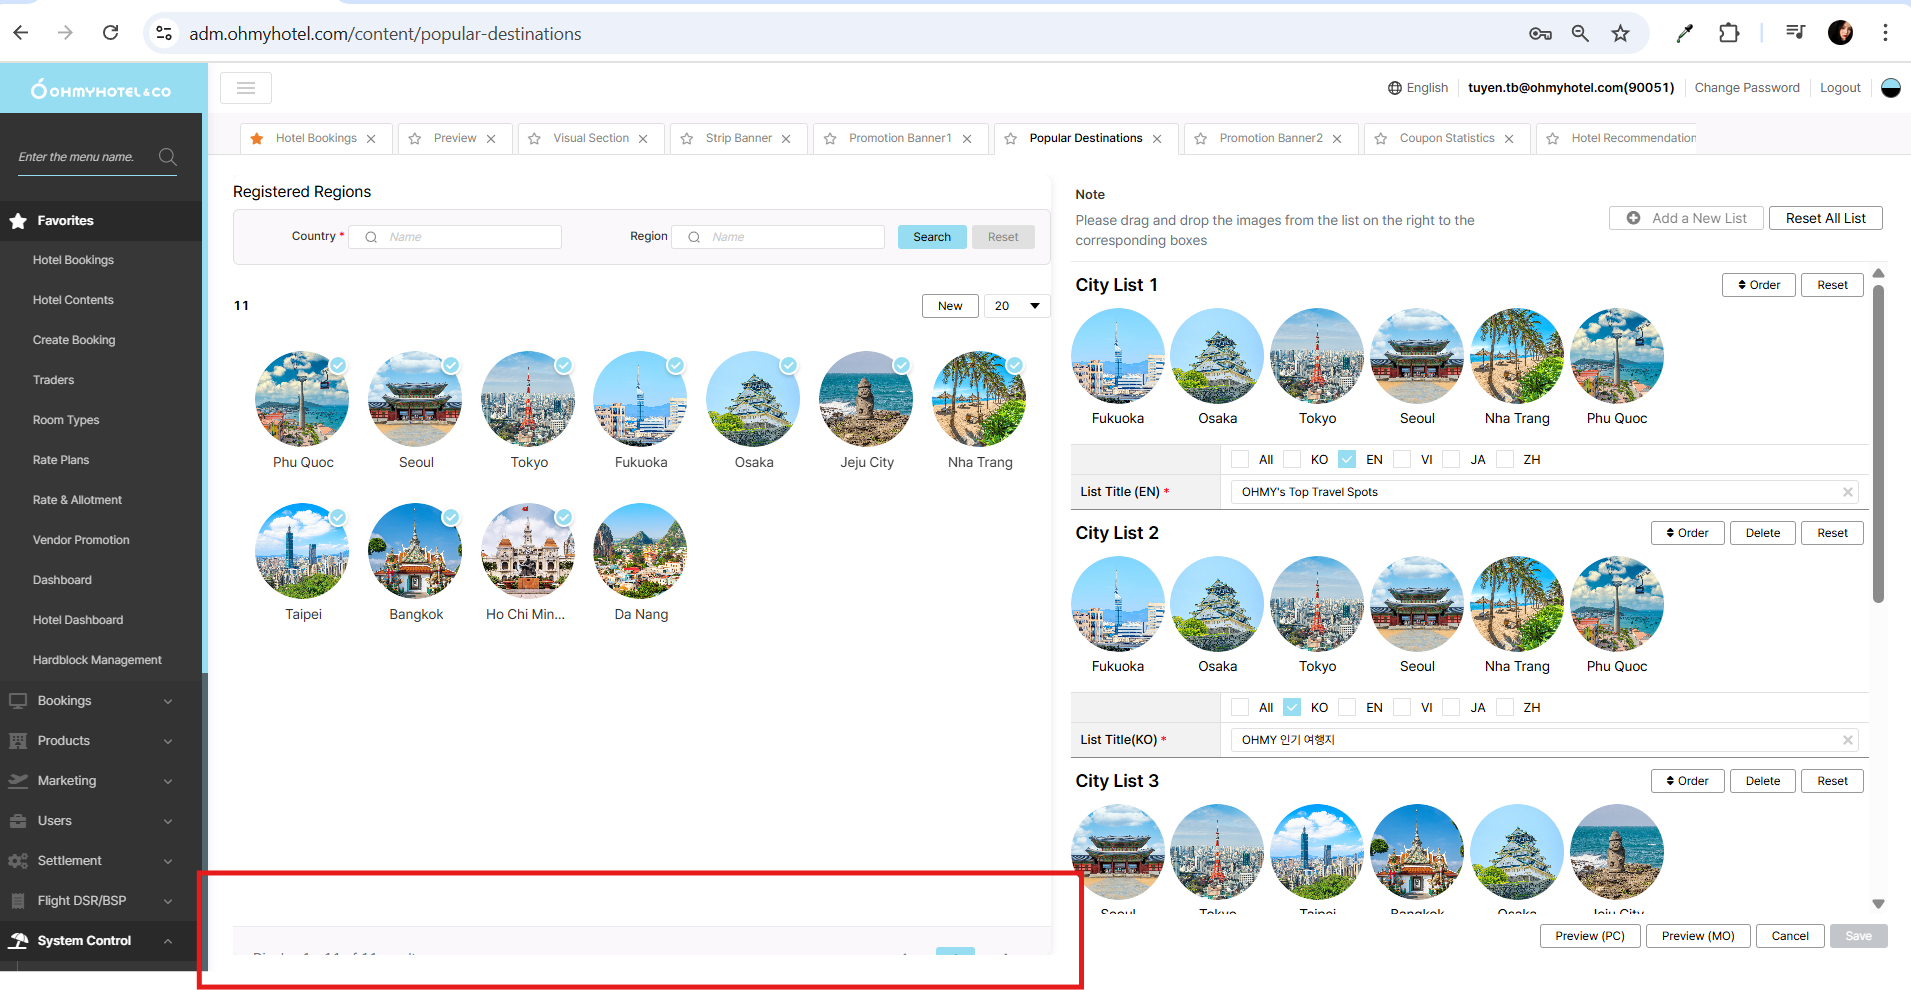
Task: Favorite the Popular Destinations tab star
Action: click(x=1011, y=139)
